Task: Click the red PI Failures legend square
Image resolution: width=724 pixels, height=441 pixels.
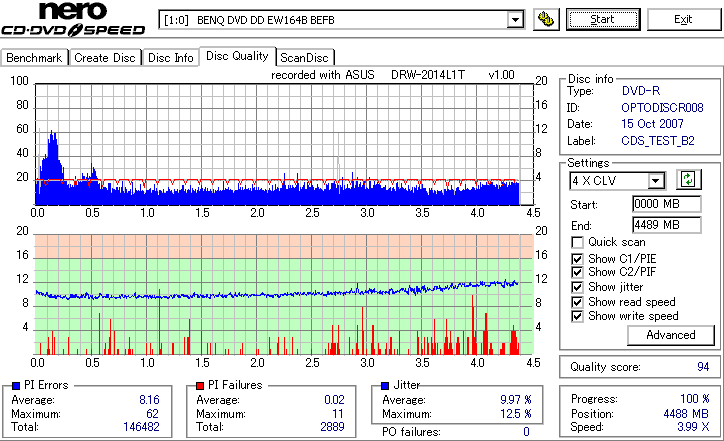Action: (200, 386)
